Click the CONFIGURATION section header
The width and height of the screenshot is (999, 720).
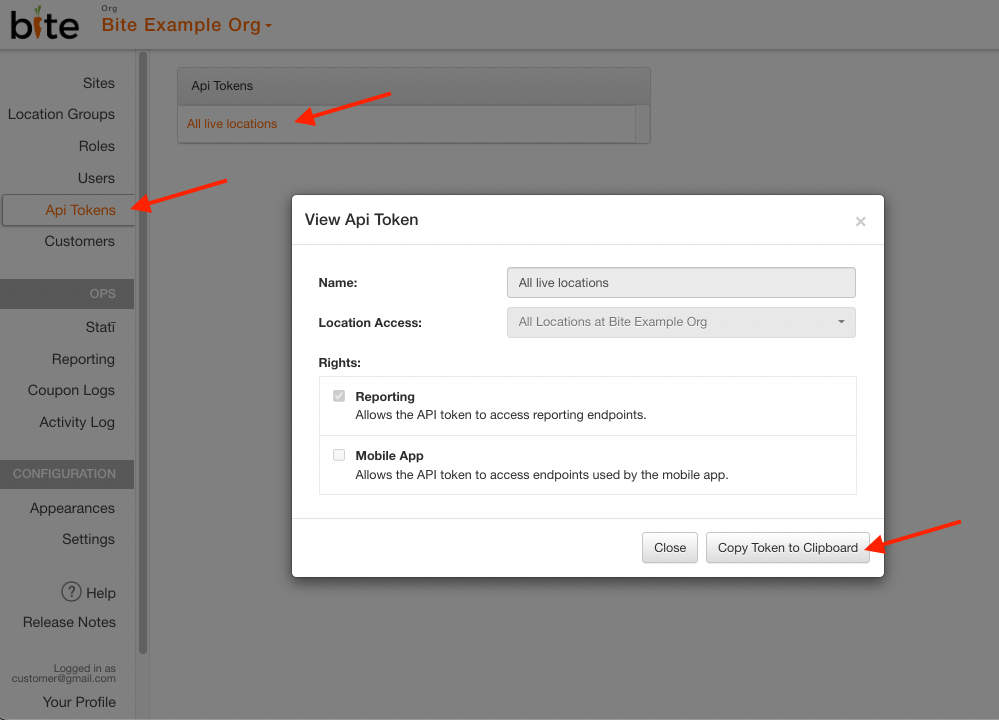point(67,474)
